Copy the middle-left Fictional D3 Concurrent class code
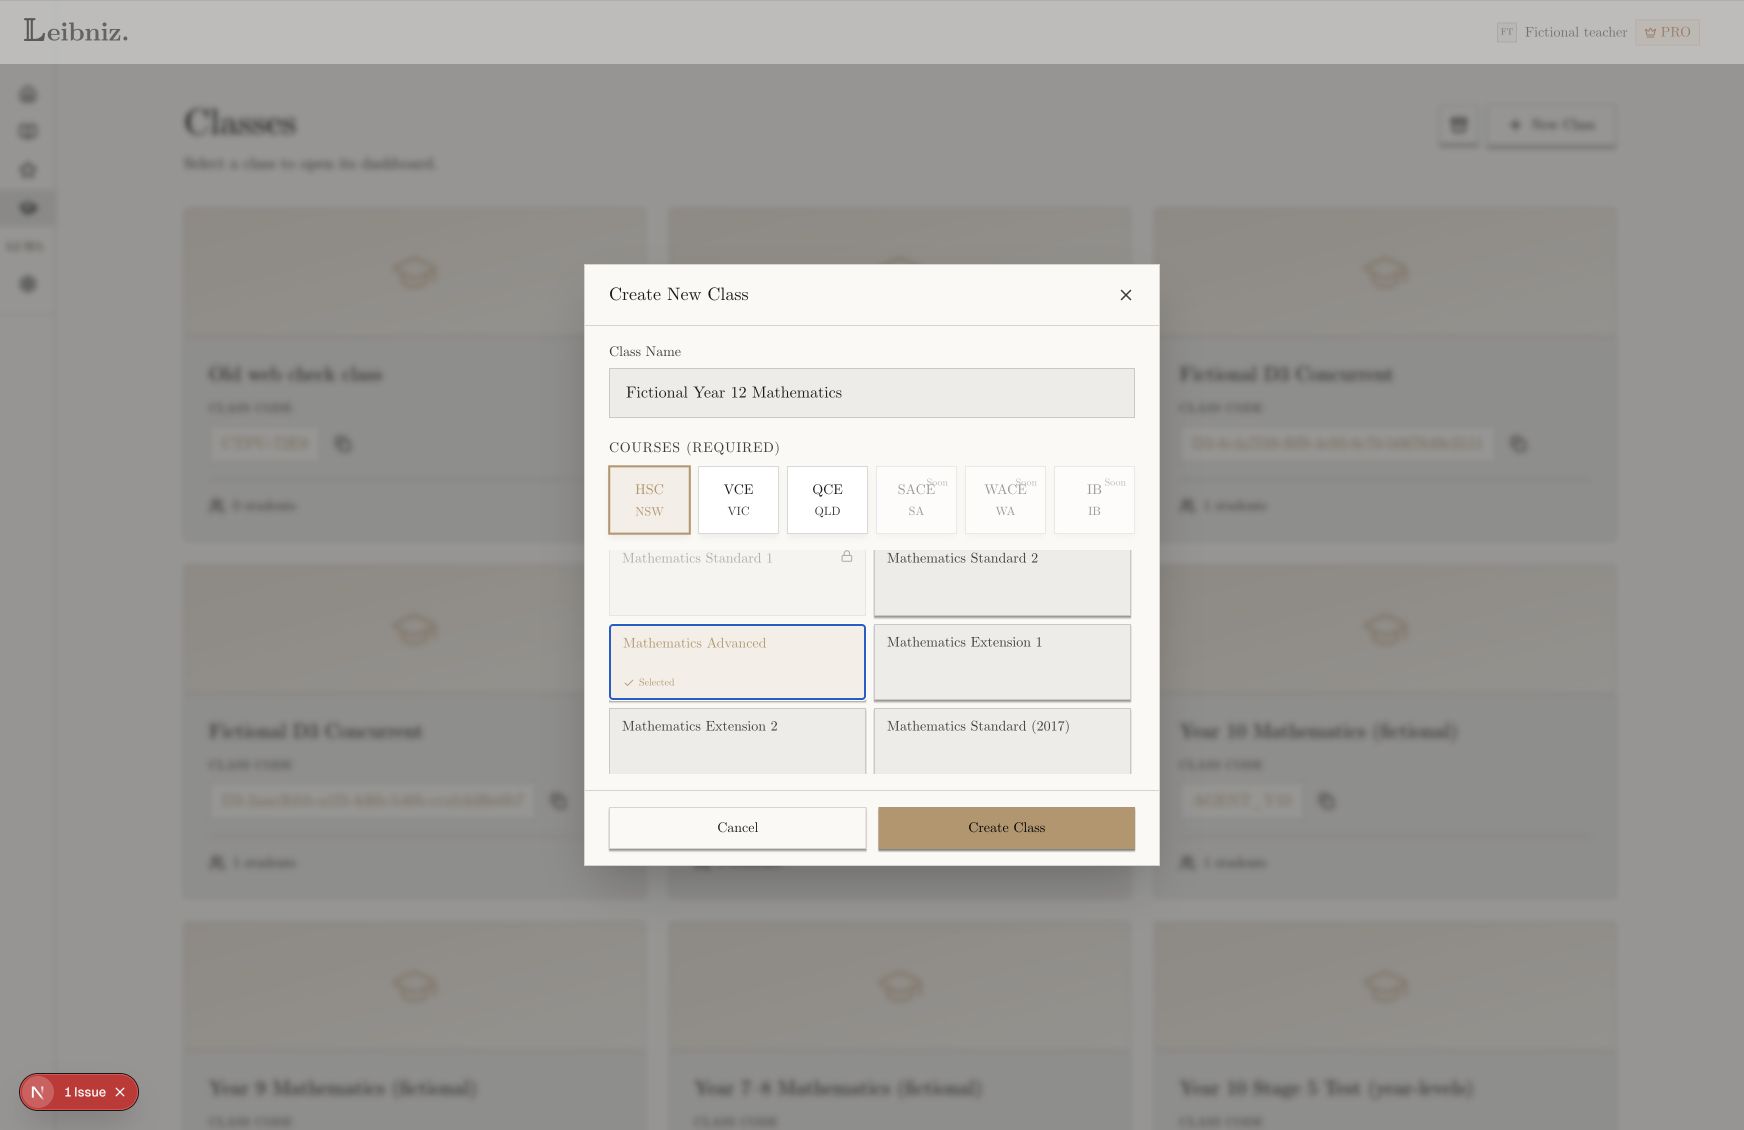The image size is (1744, 1130). [558, 801]
